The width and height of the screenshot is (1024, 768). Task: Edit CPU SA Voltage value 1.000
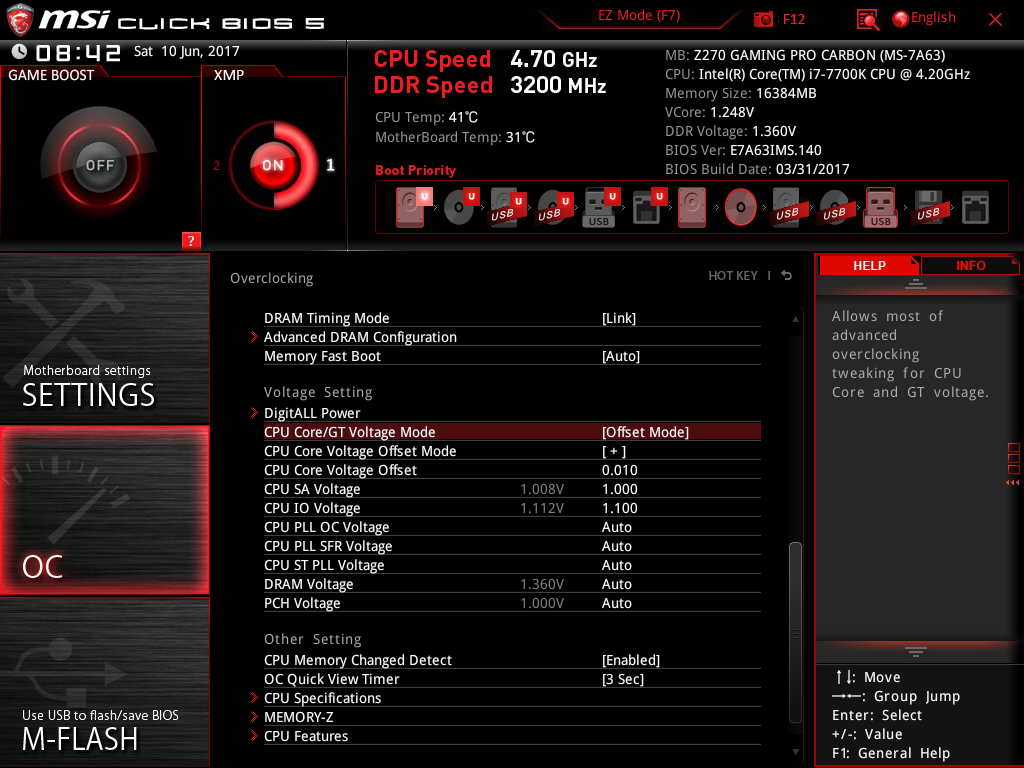620,489
